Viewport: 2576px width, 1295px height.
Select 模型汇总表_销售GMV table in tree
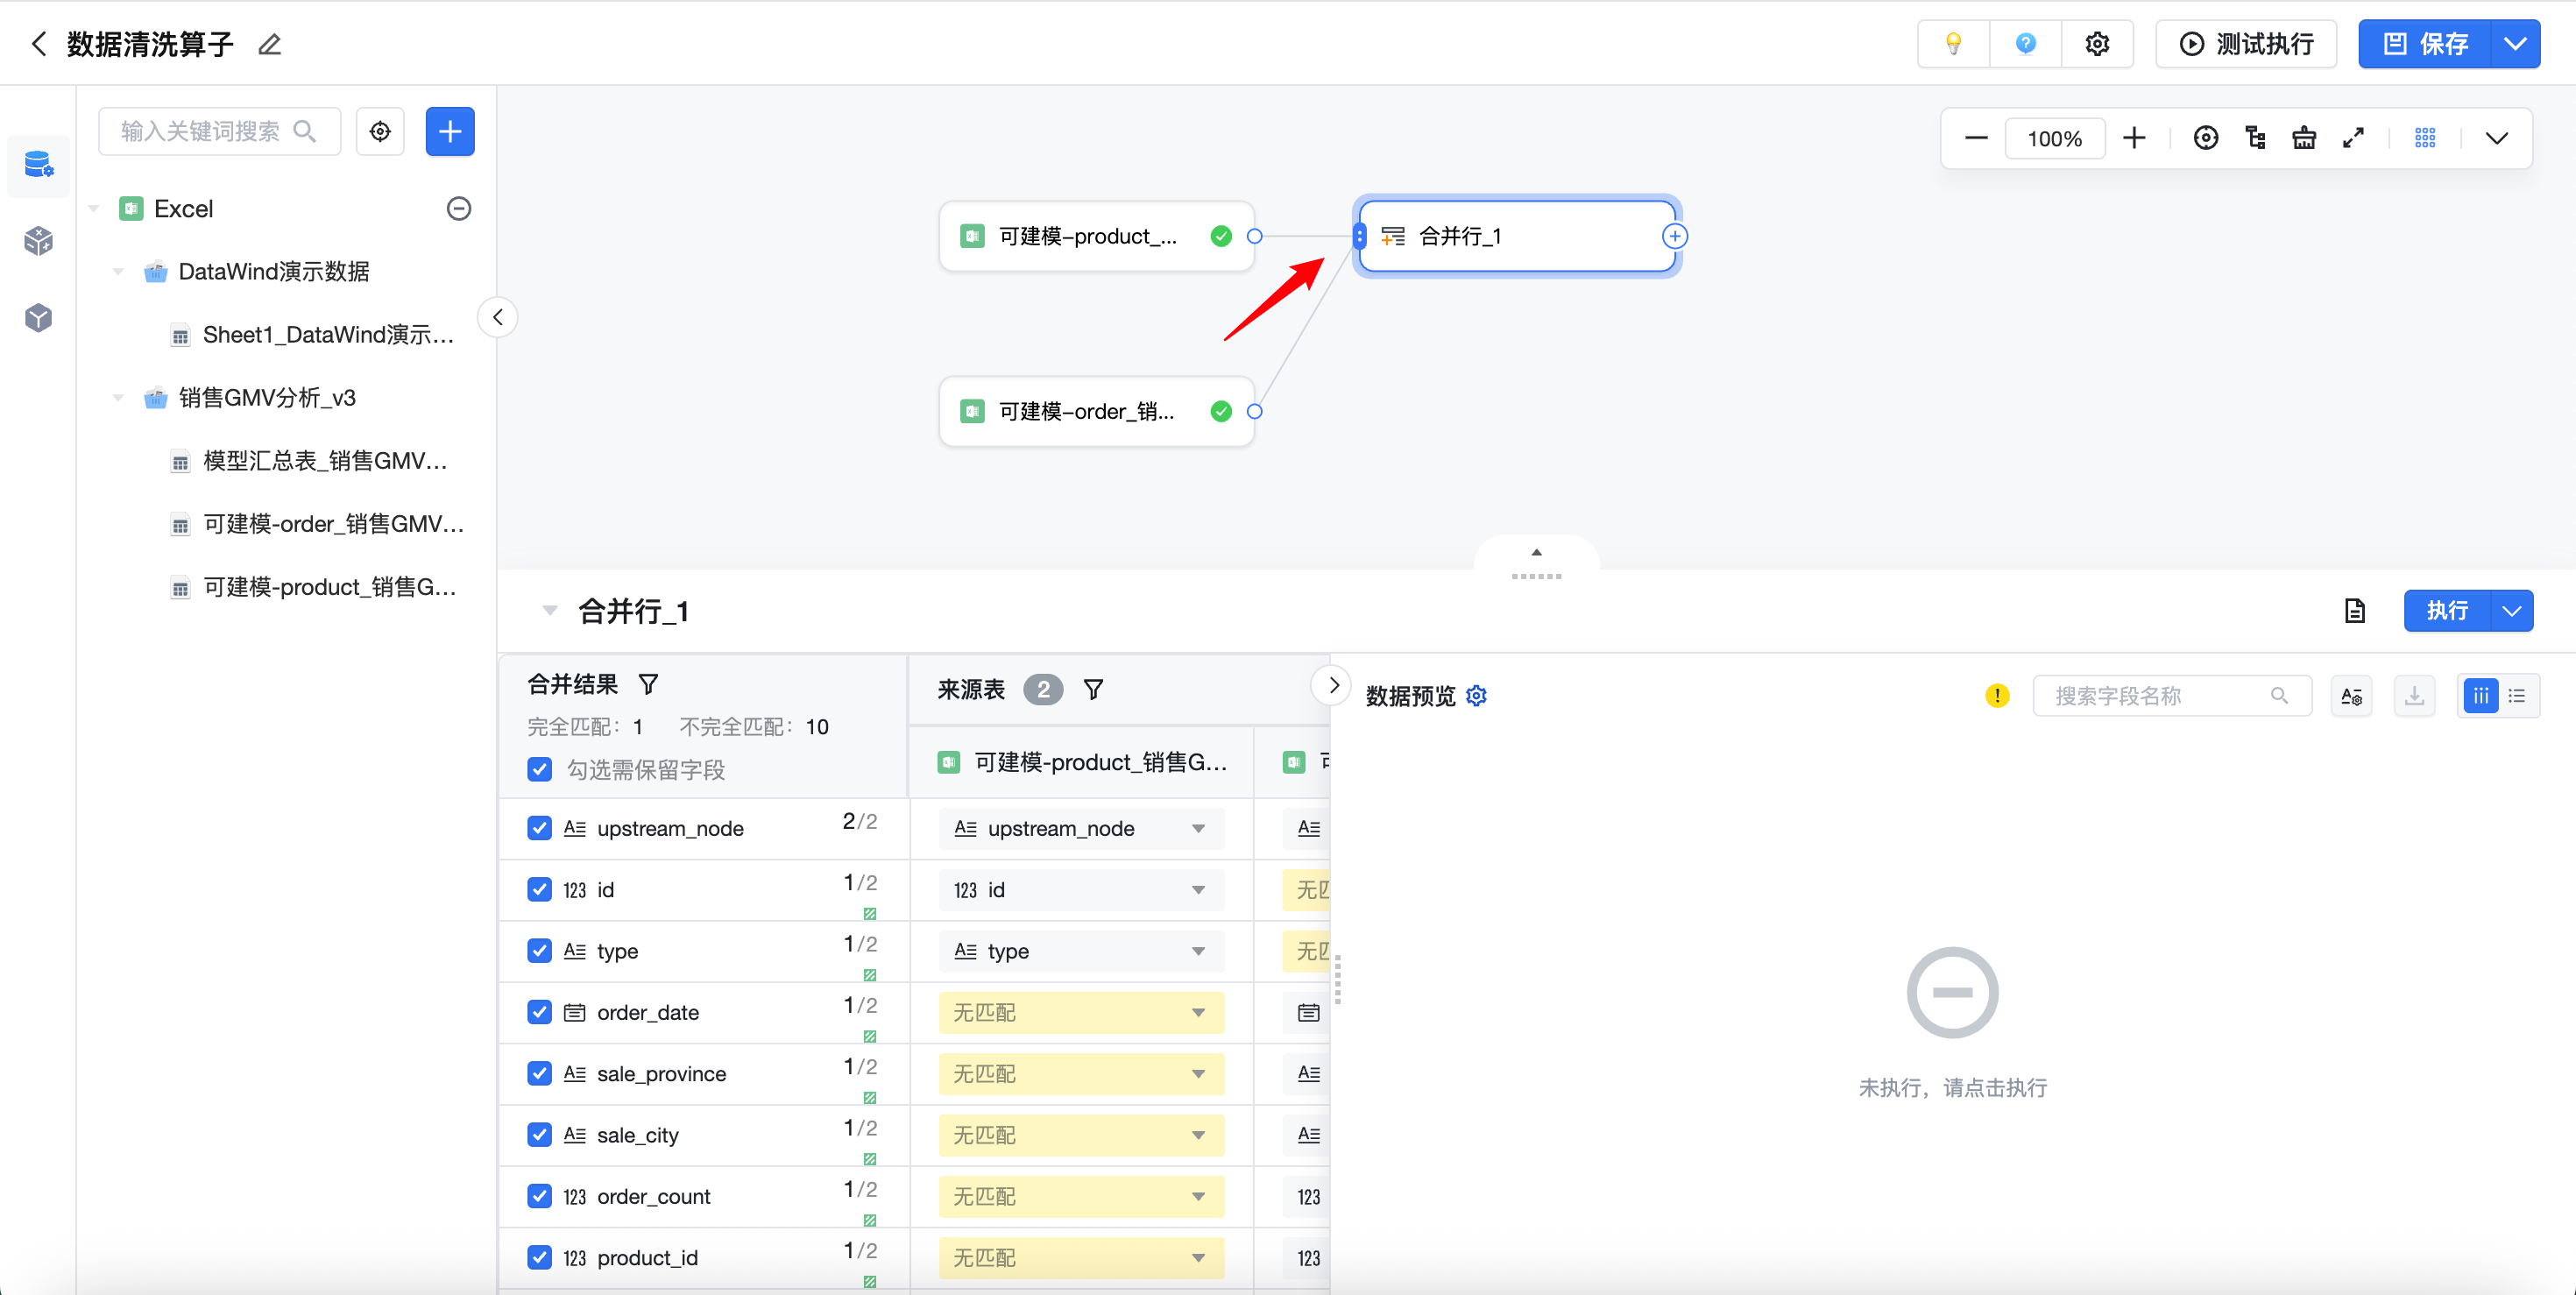(324, 461)
